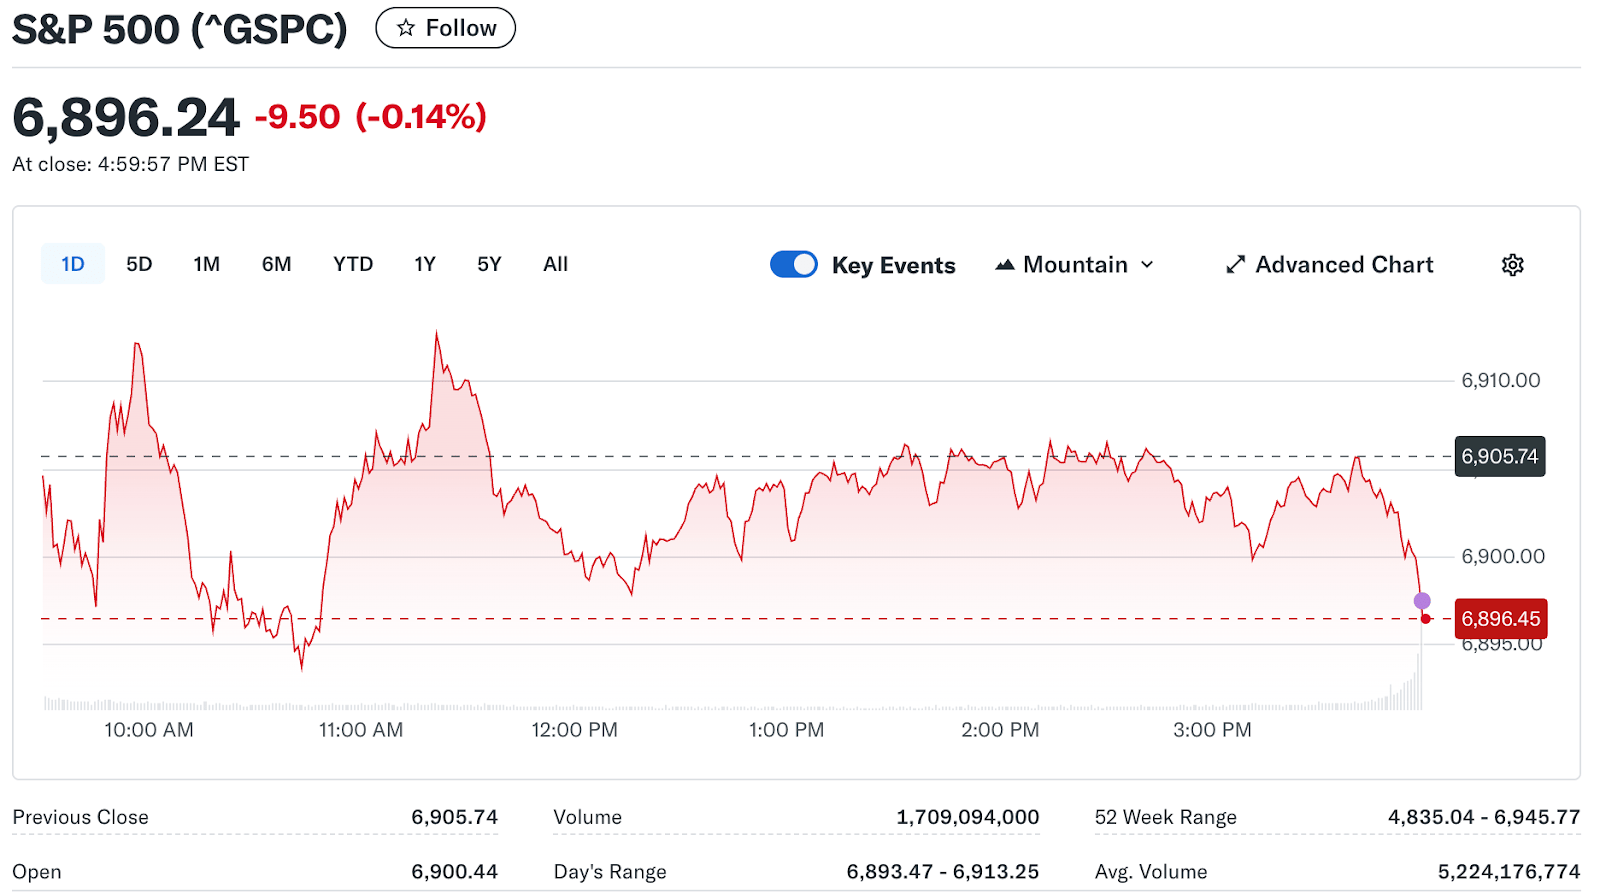Click the 6,910.00 y-axis label
Screen dimensions: 1600x894
click(x=1501, y=380)
